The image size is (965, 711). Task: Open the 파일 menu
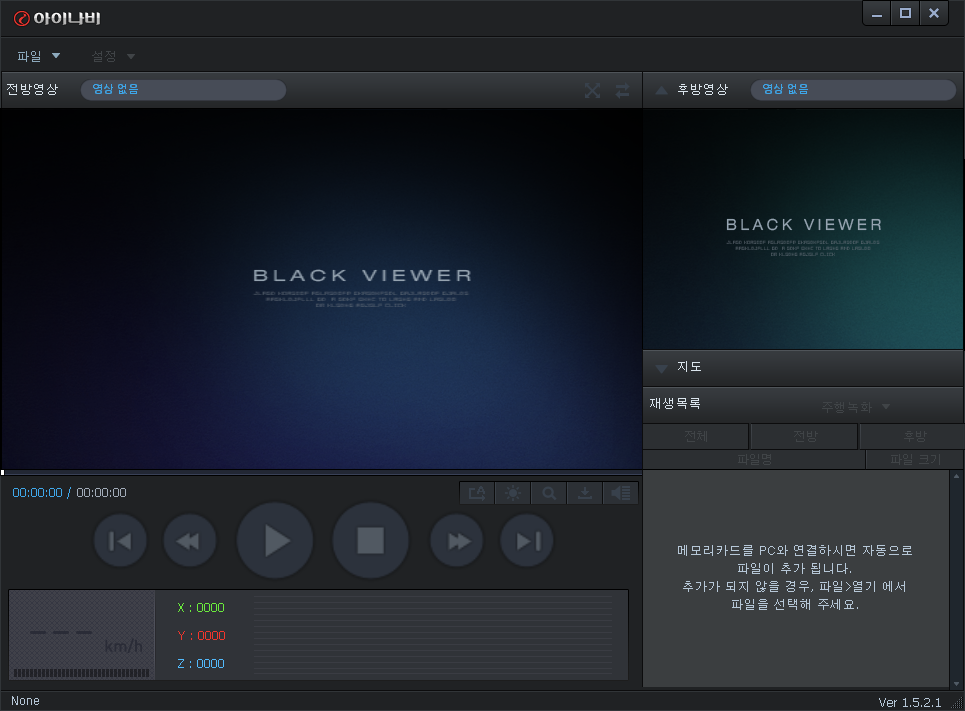[38, 56]
